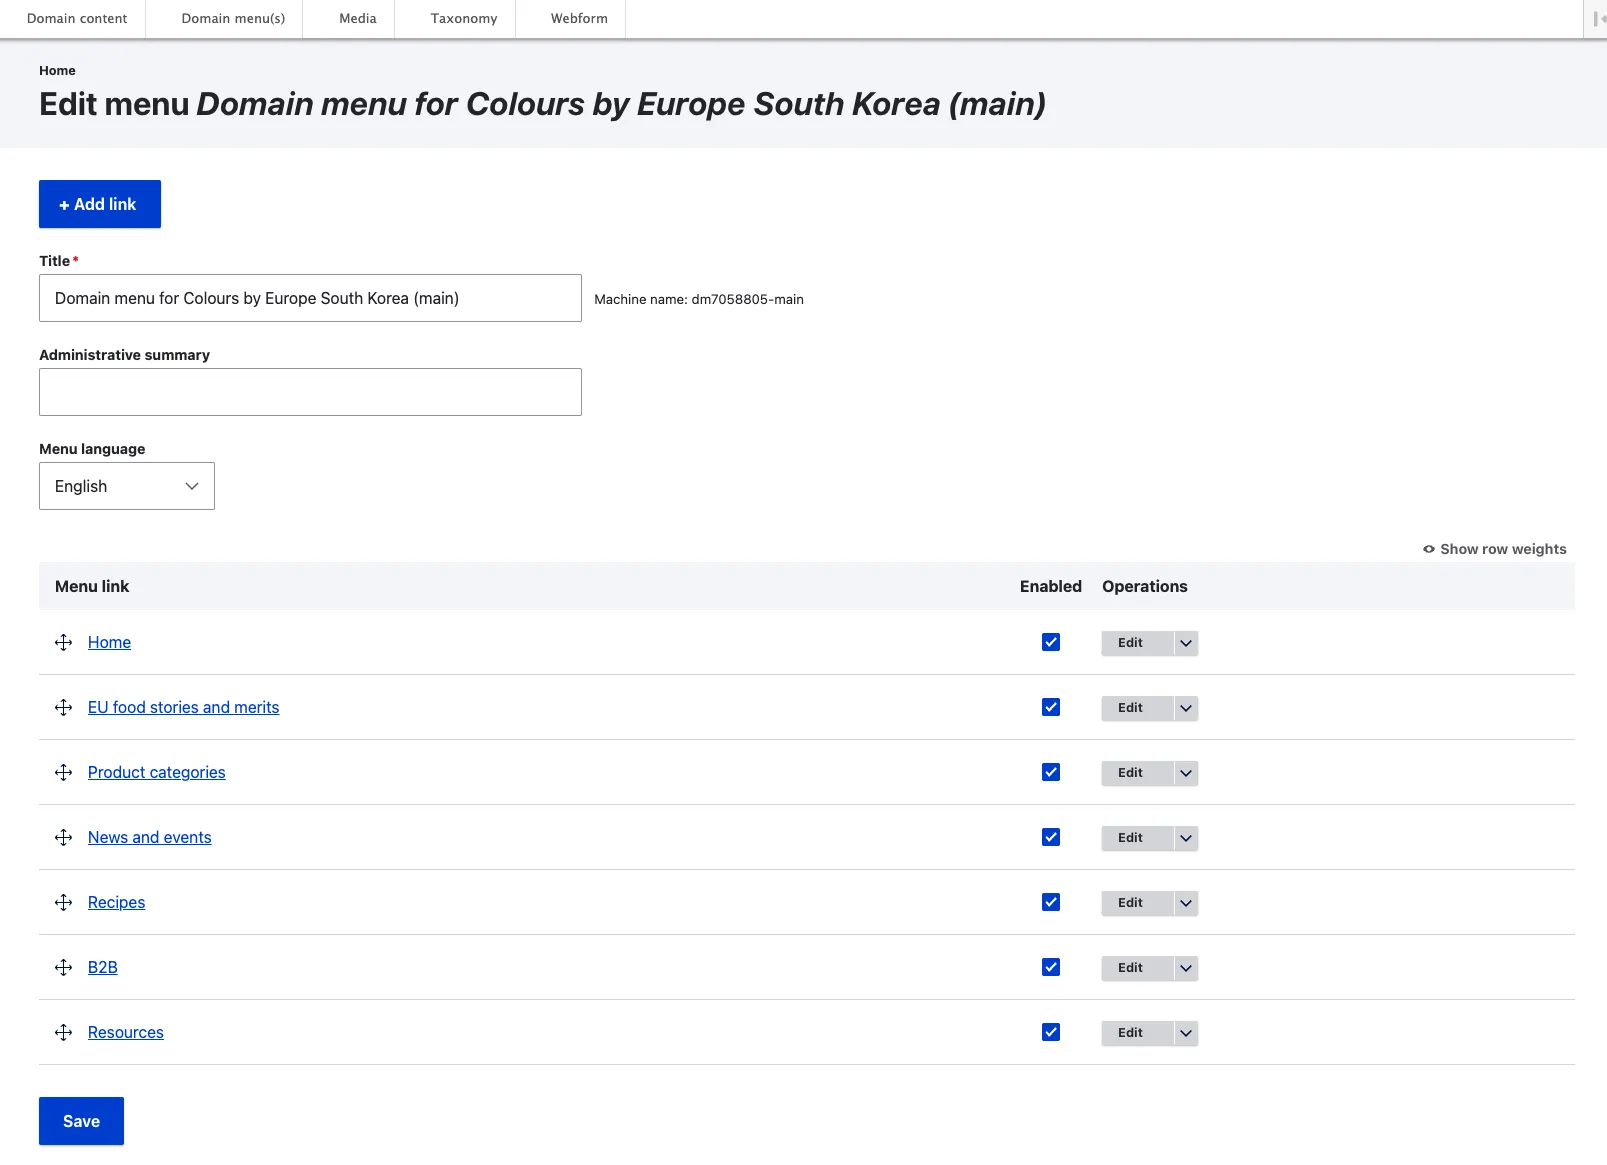
Task: Save the menu changes
Action: (x=81, y=1121)
